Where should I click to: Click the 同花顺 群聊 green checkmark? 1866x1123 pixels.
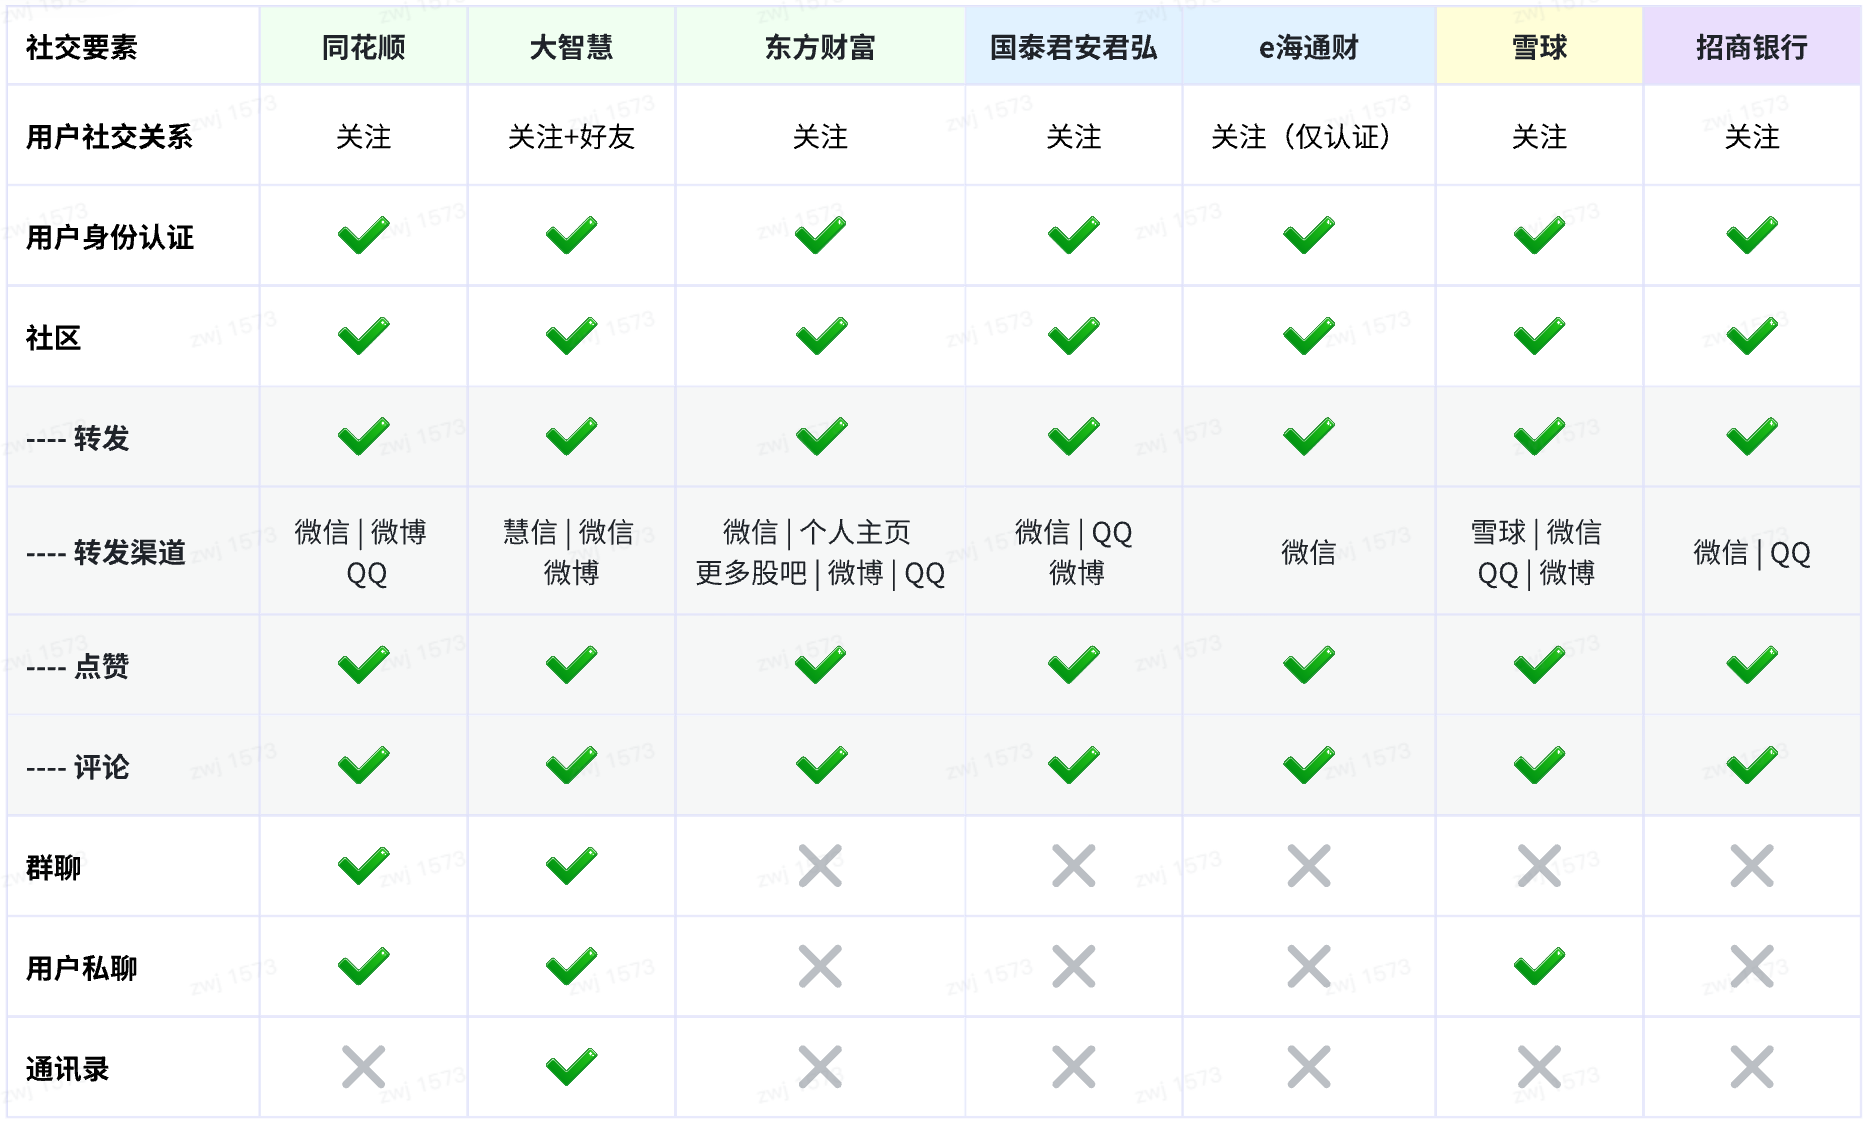point(363,866)
